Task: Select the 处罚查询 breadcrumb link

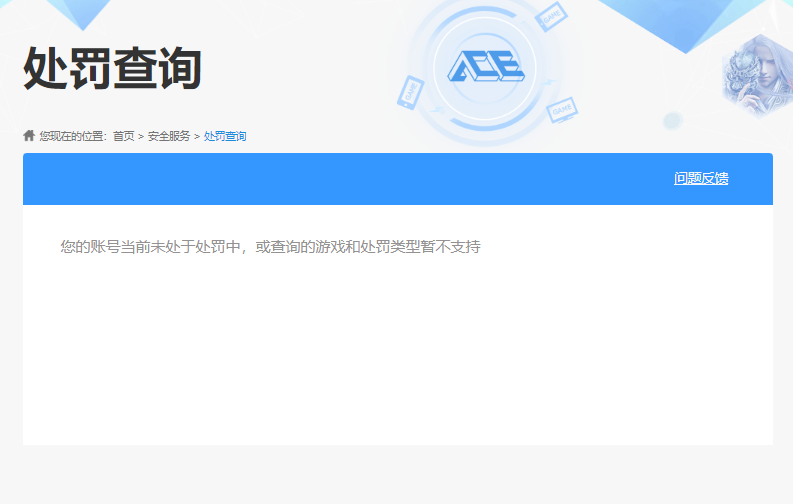Action: pos(225,136)
